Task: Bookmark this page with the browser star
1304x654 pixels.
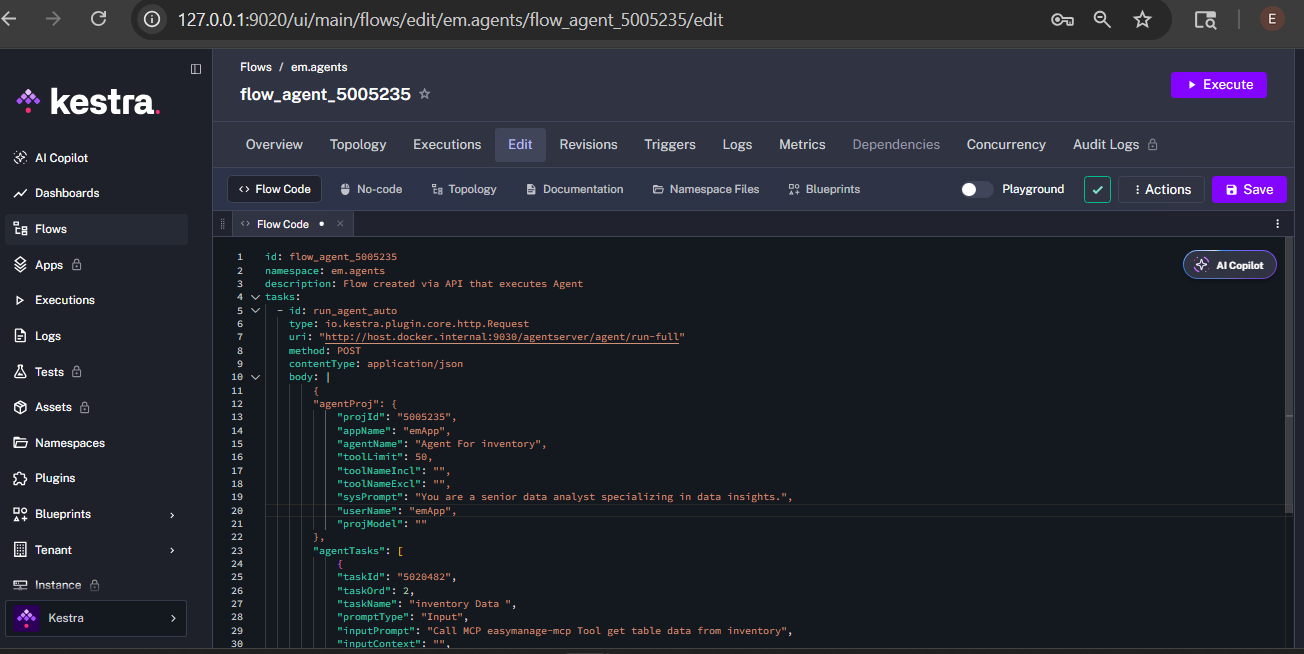Action: [1142, 19]
